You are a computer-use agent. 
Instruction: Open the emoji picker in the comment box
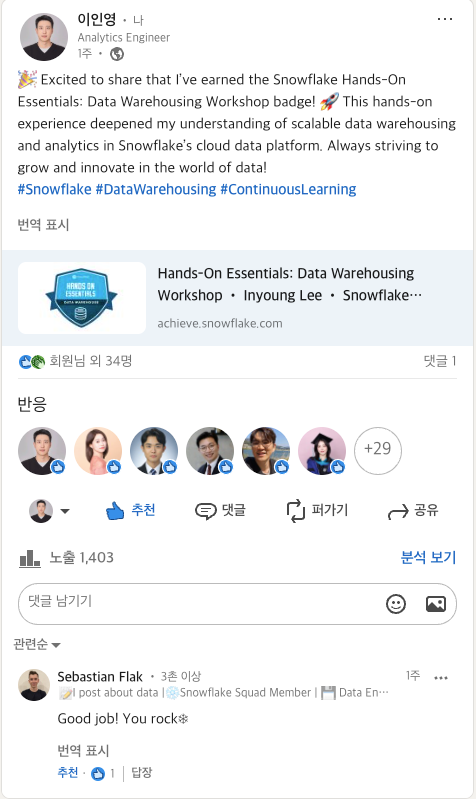[396, 604]
